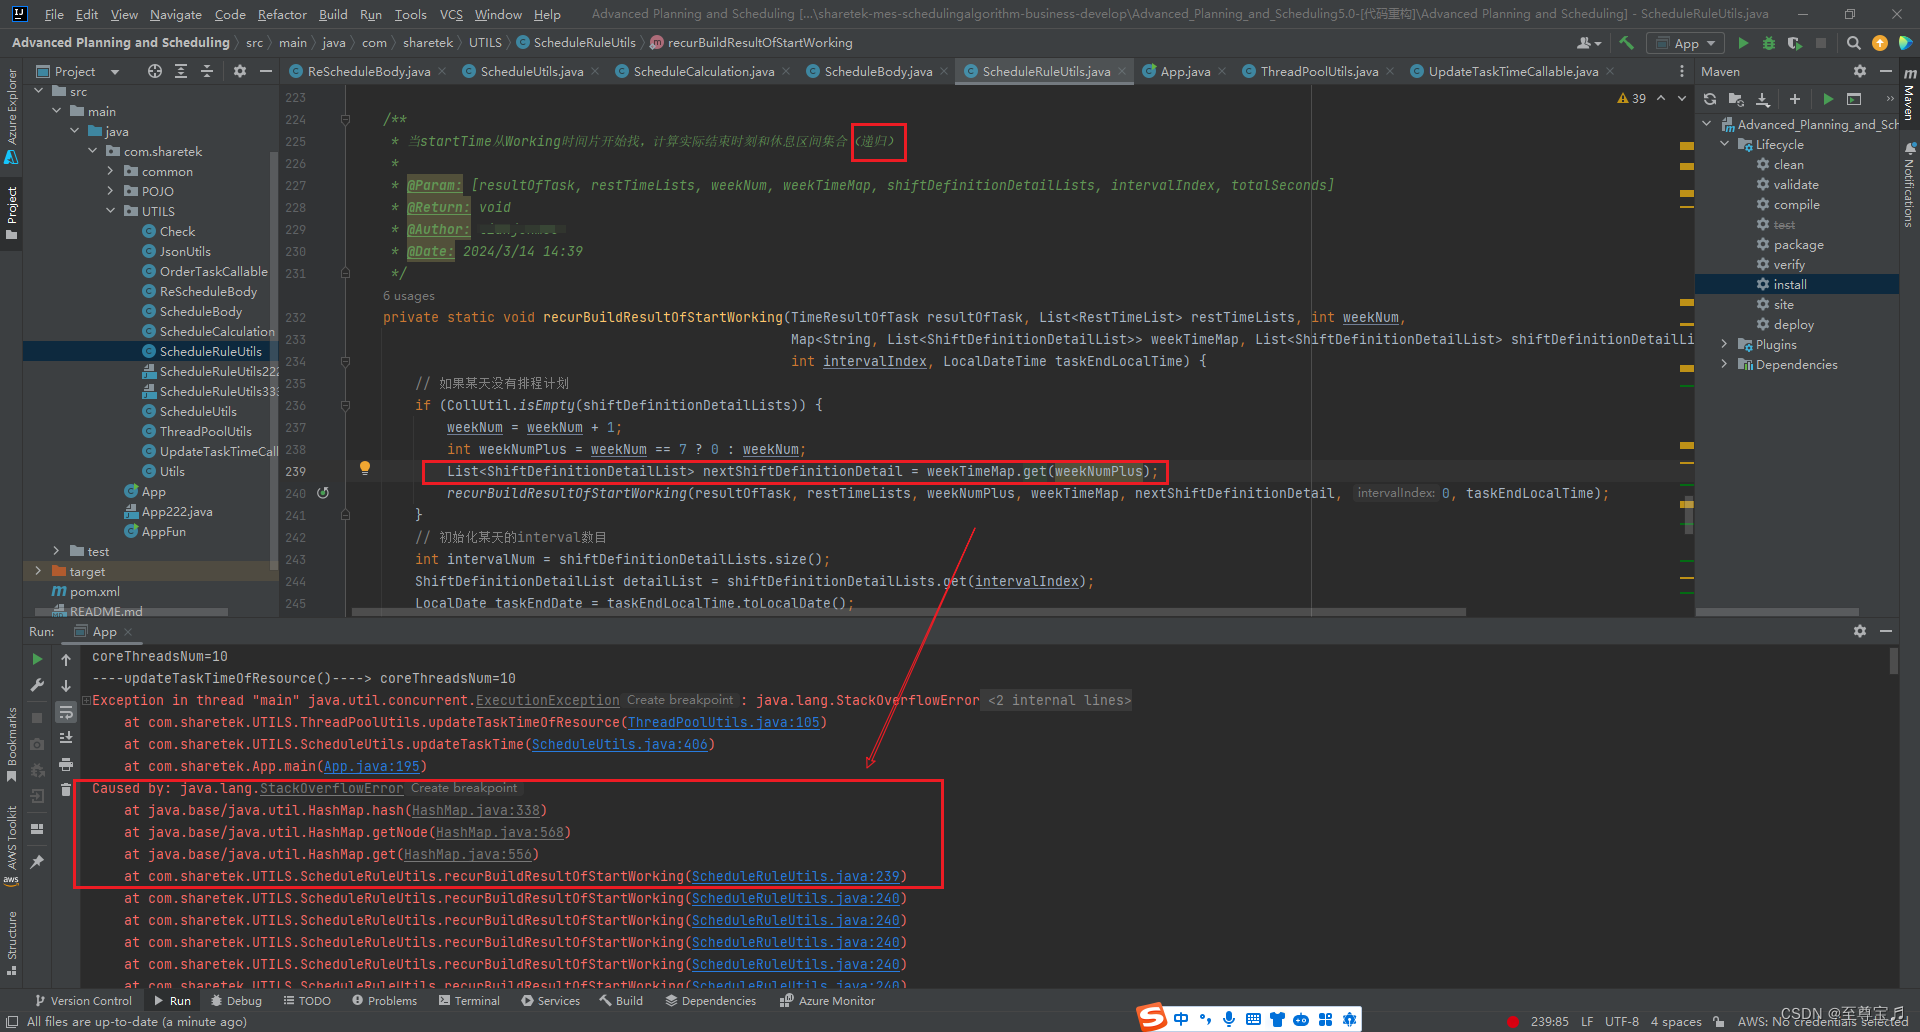
Task: Open ScheduleRuleUtils.java:239 from the stack trace
Action: tap(795, 876)
